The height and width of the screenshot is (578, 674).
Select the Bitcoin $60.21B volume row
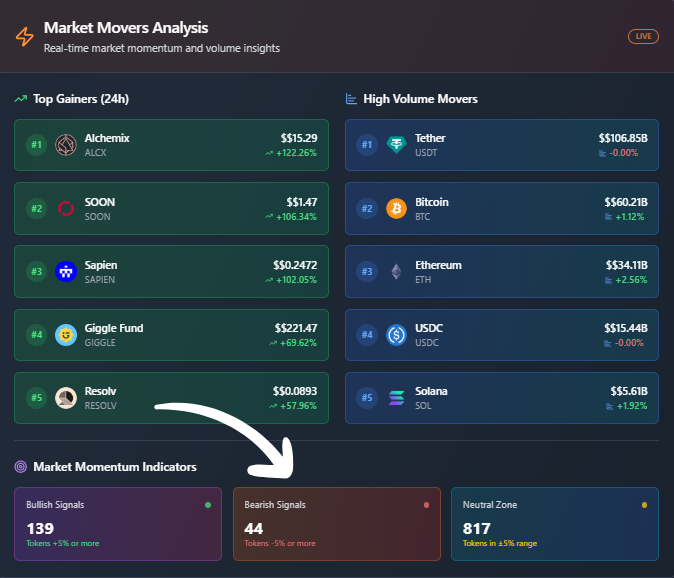point(501,209)
